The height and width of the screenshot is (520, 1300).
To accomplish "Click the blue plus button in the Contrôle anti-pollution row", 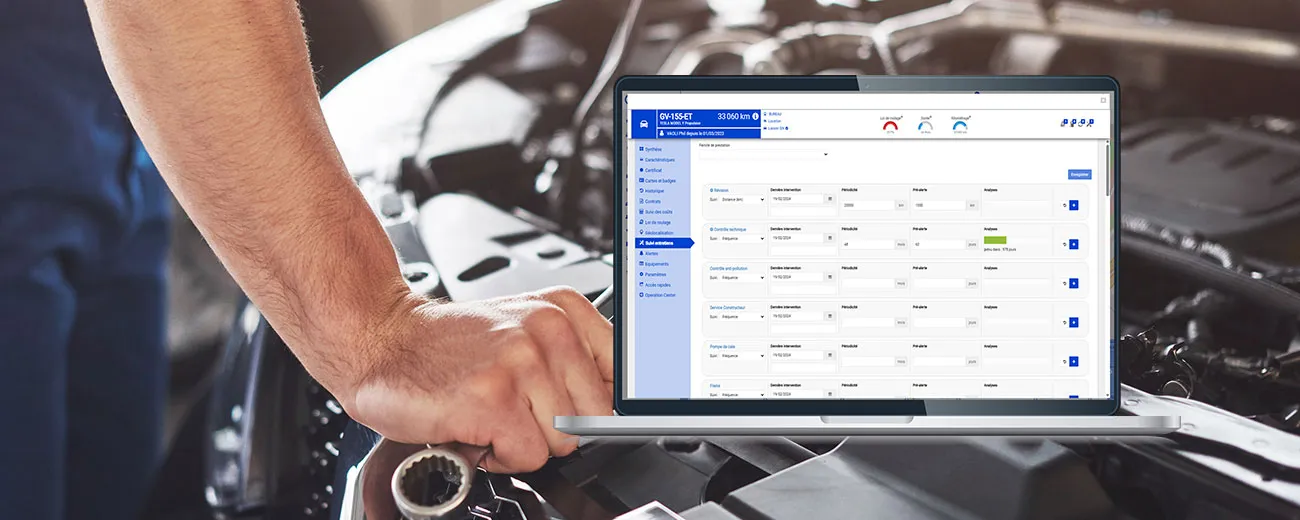I will coord(1074,283).
